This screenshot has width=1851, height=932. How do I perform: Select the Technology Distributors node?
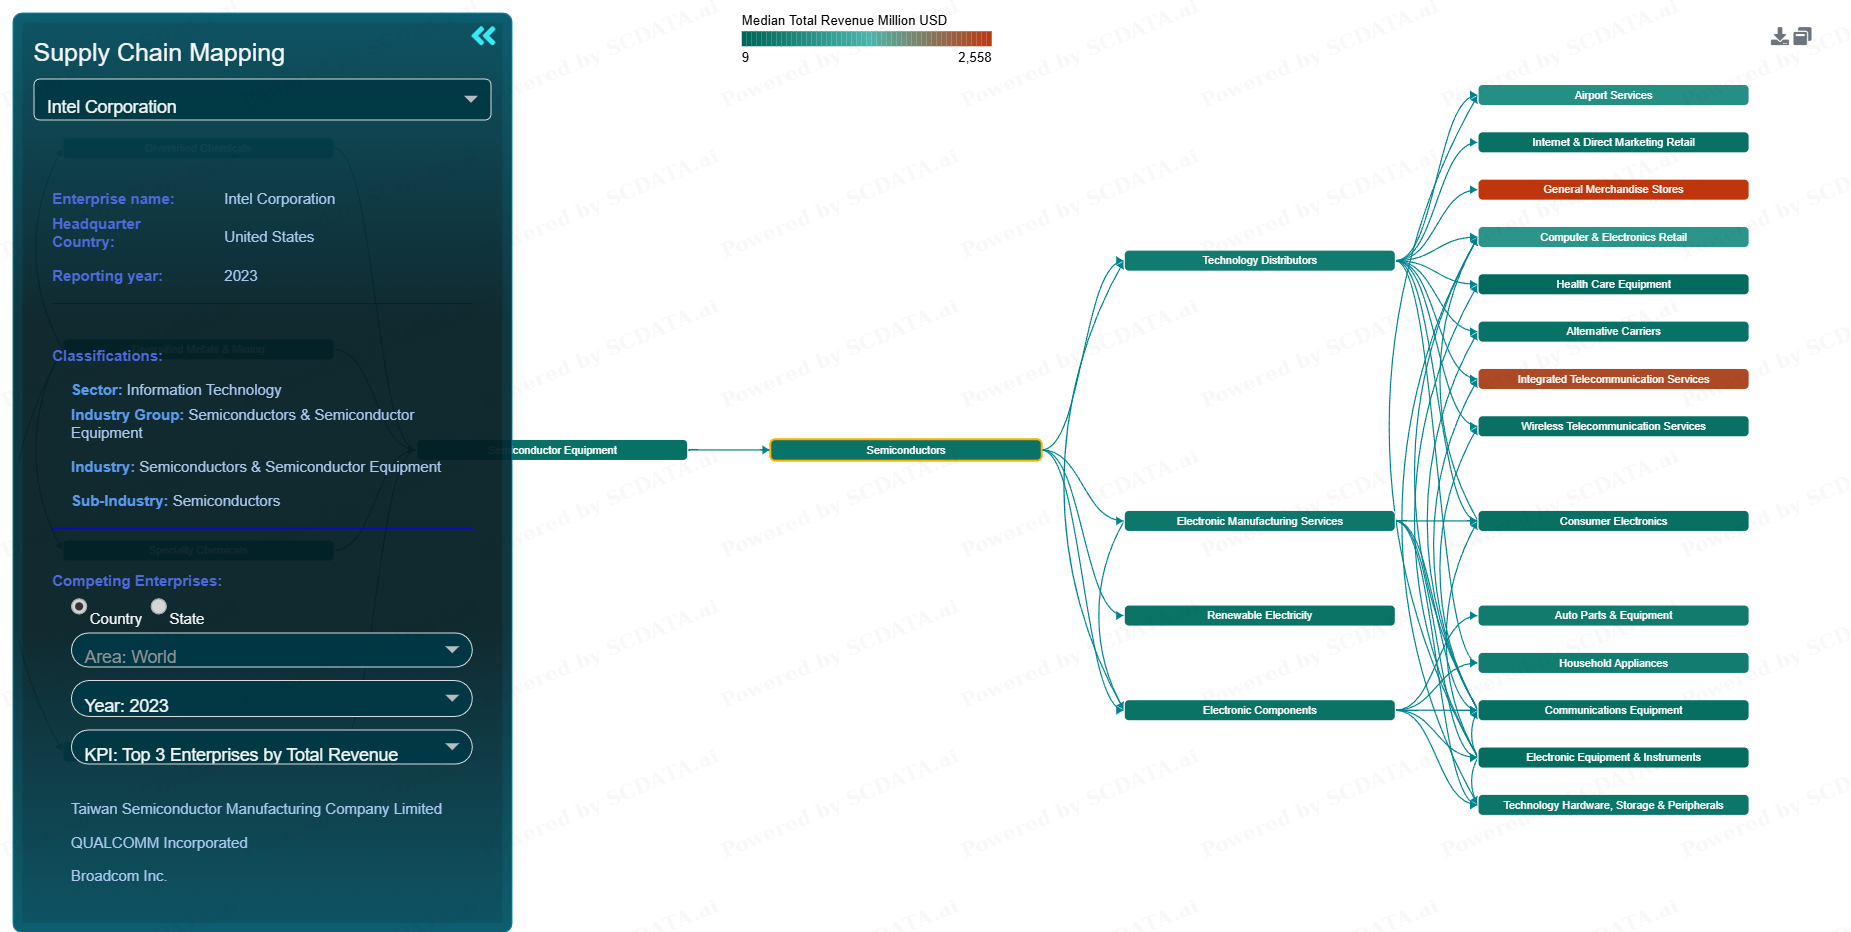click(x=1259, y=261)
